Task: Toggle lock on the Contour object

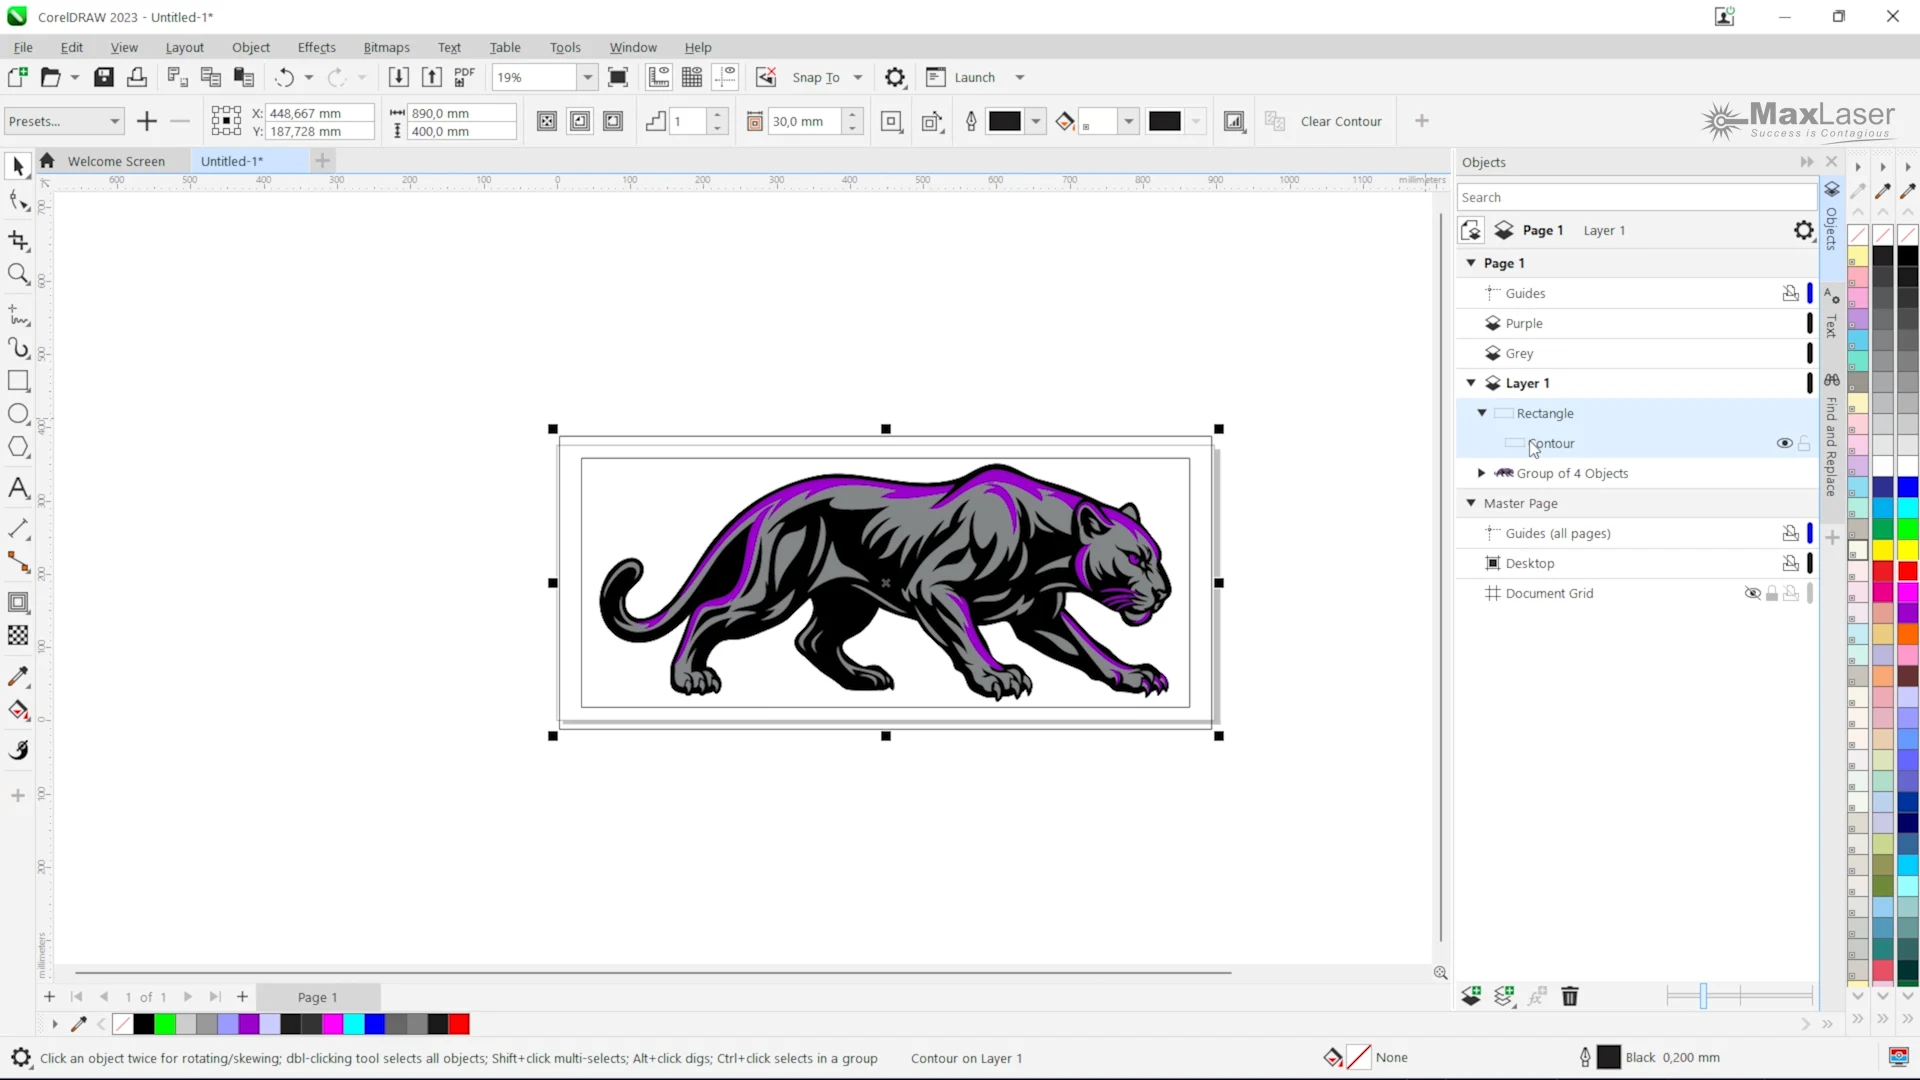Action: tap(1804, 443)
